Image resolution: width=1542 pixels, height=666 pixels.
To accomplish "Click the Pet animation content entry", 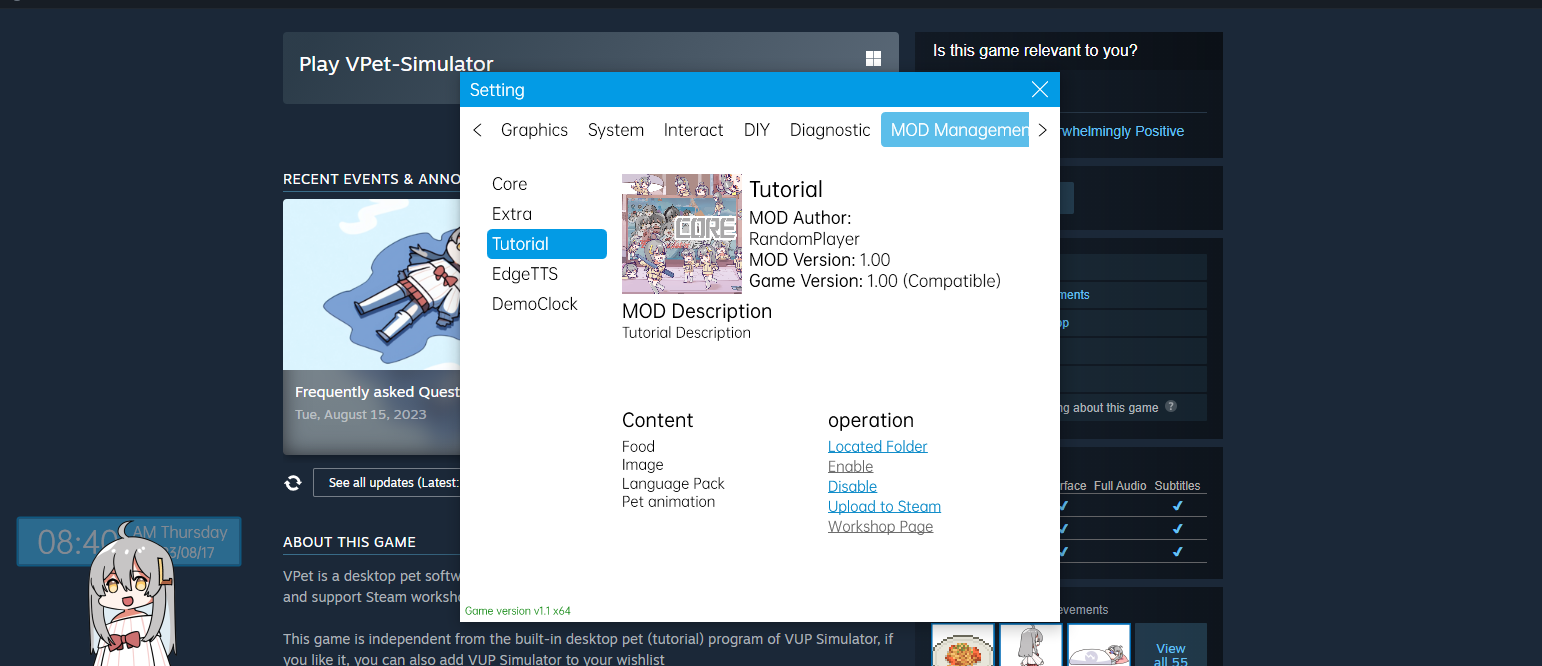I will pos(669,501).
